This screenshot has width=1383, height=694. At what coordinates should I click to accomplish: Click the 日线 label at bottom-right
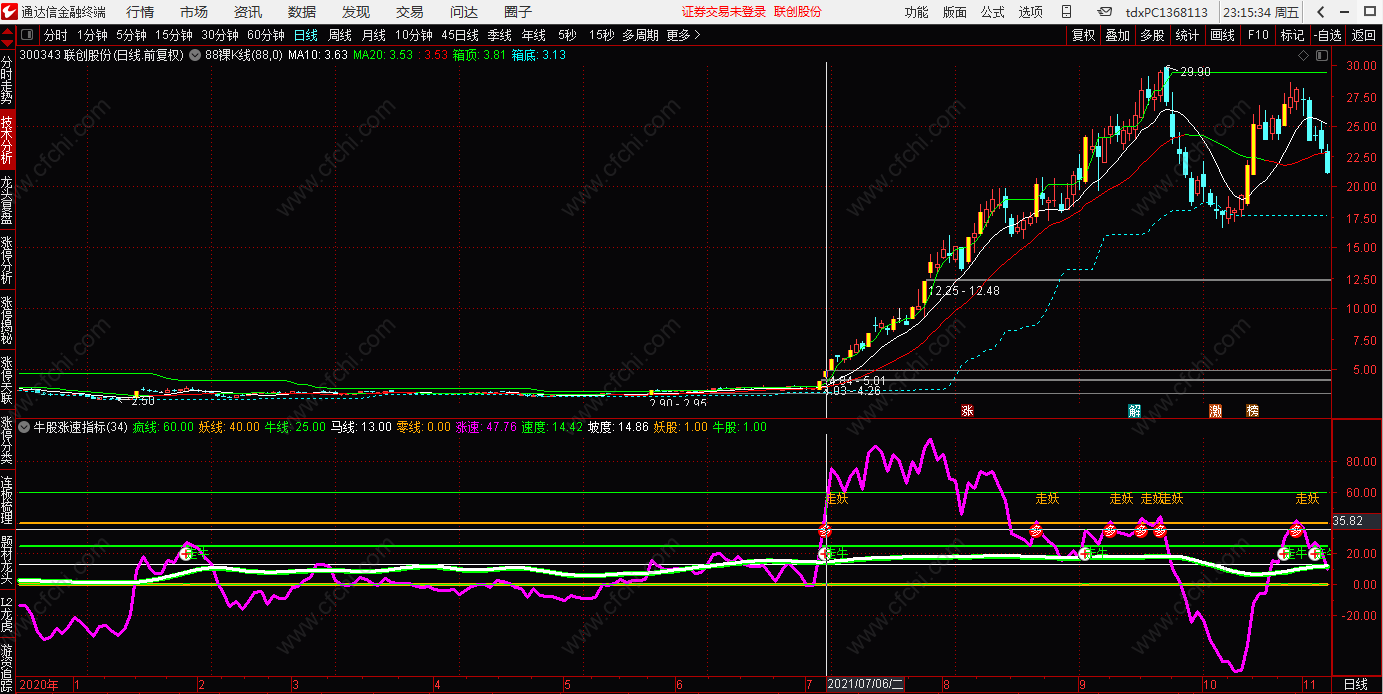point(1356,684)
